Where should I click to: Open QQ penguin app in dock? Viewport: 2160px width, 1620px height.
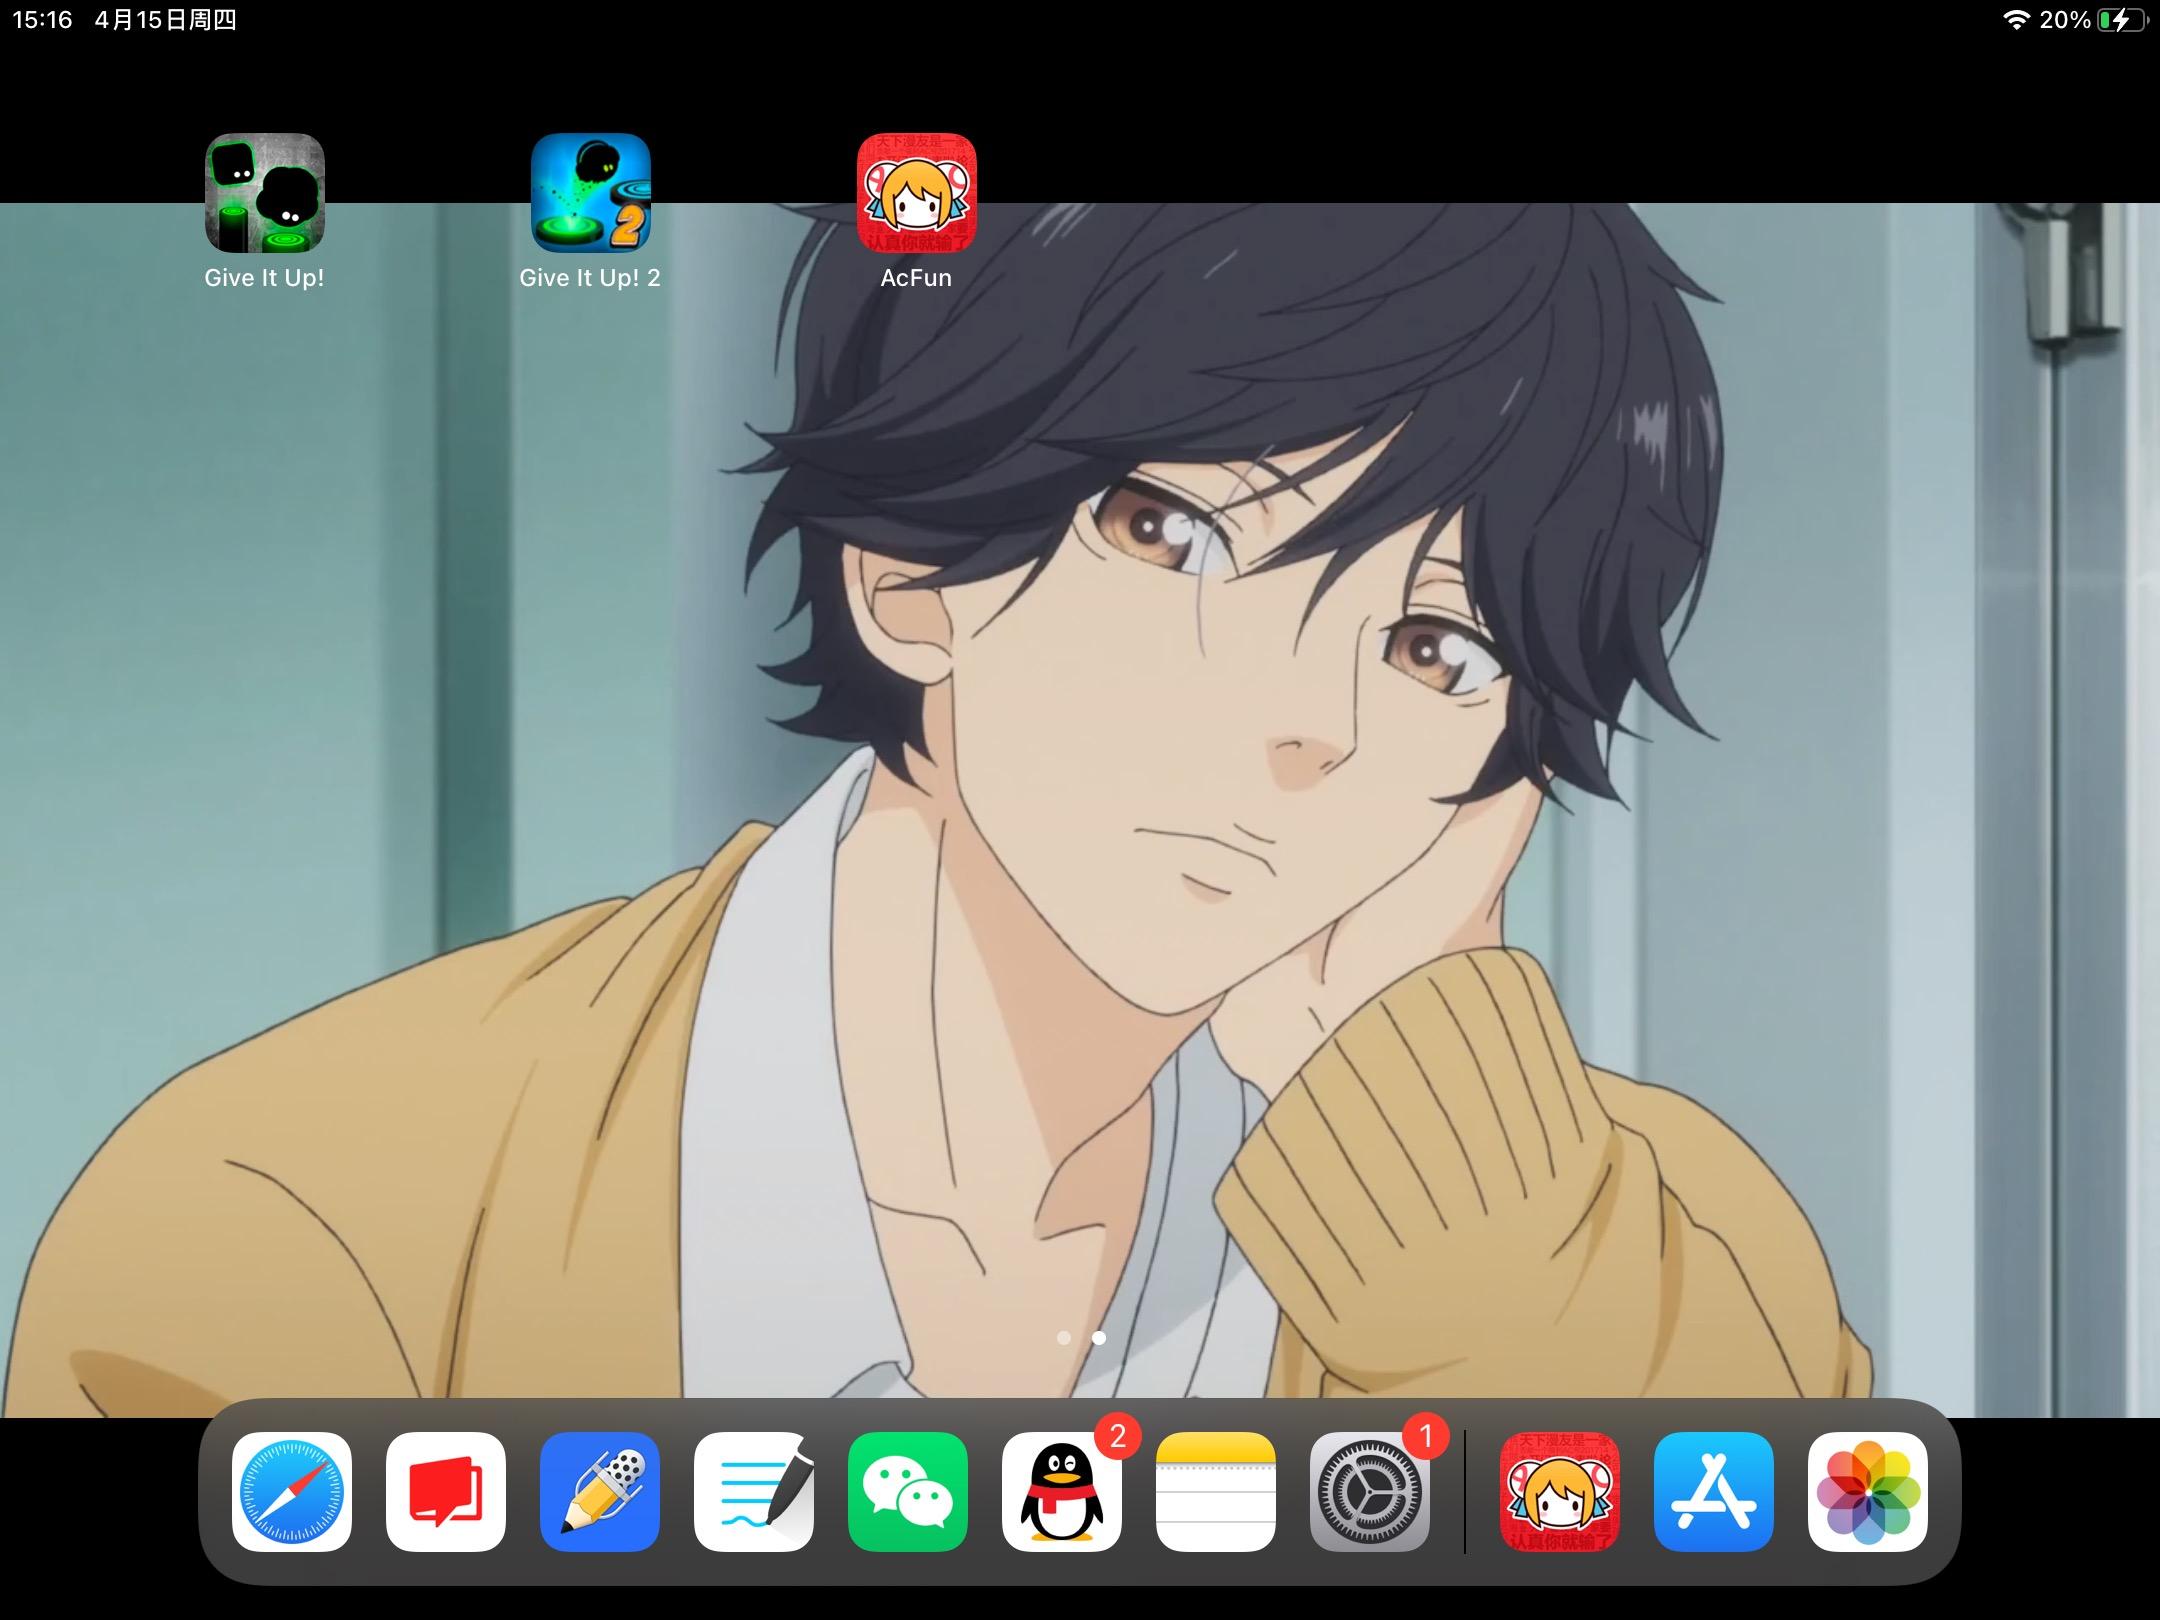pos(1062,1492)
